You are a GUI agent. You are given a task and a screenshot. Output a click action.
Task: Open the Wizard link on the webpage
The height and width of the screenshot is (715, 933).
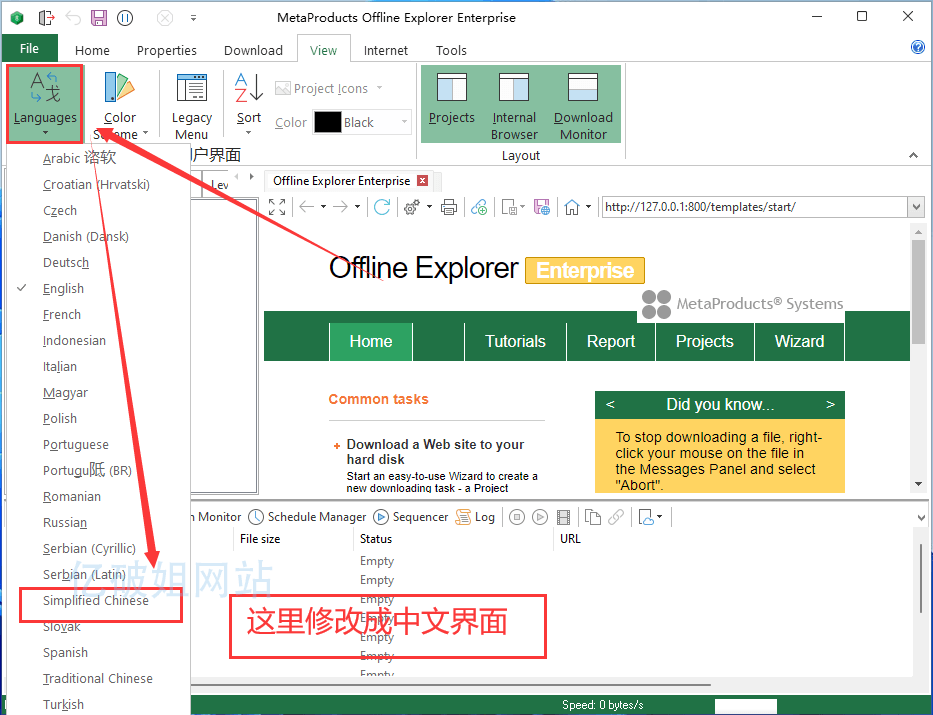click(x=799, y=341)
